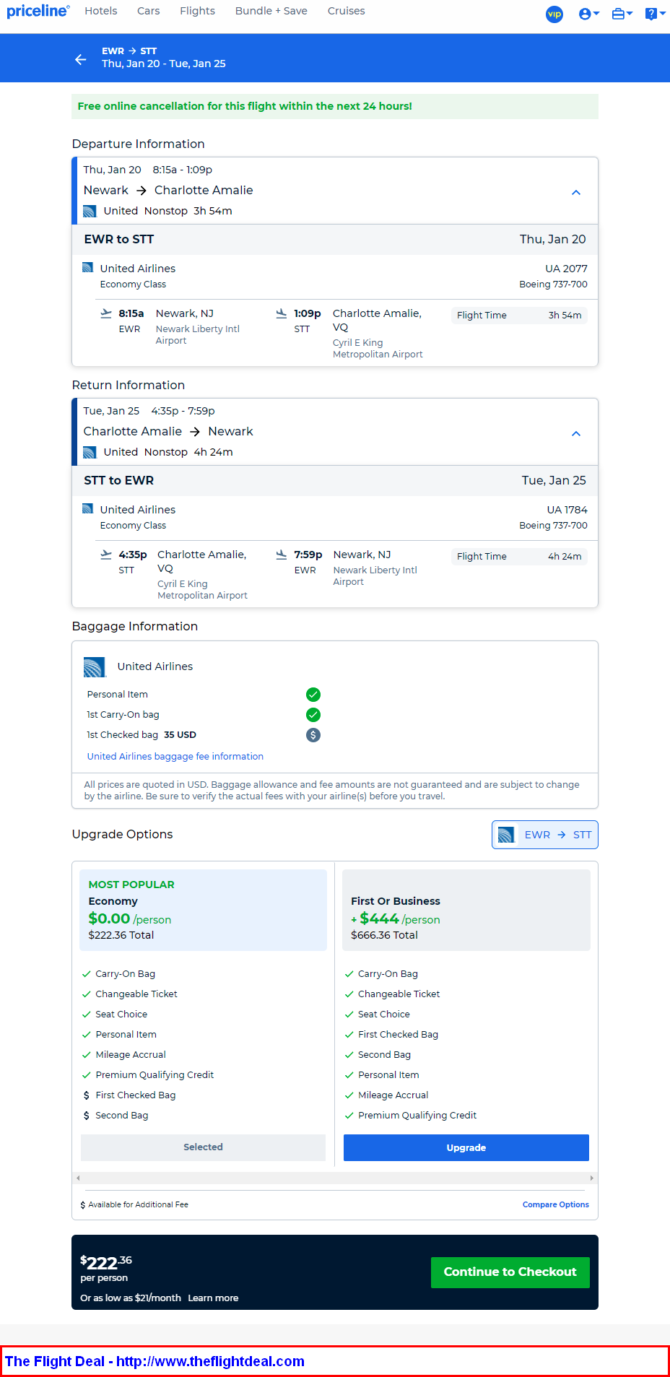
Task: Click the 1st Checked bag dollar icon
Action: (313, 735)
